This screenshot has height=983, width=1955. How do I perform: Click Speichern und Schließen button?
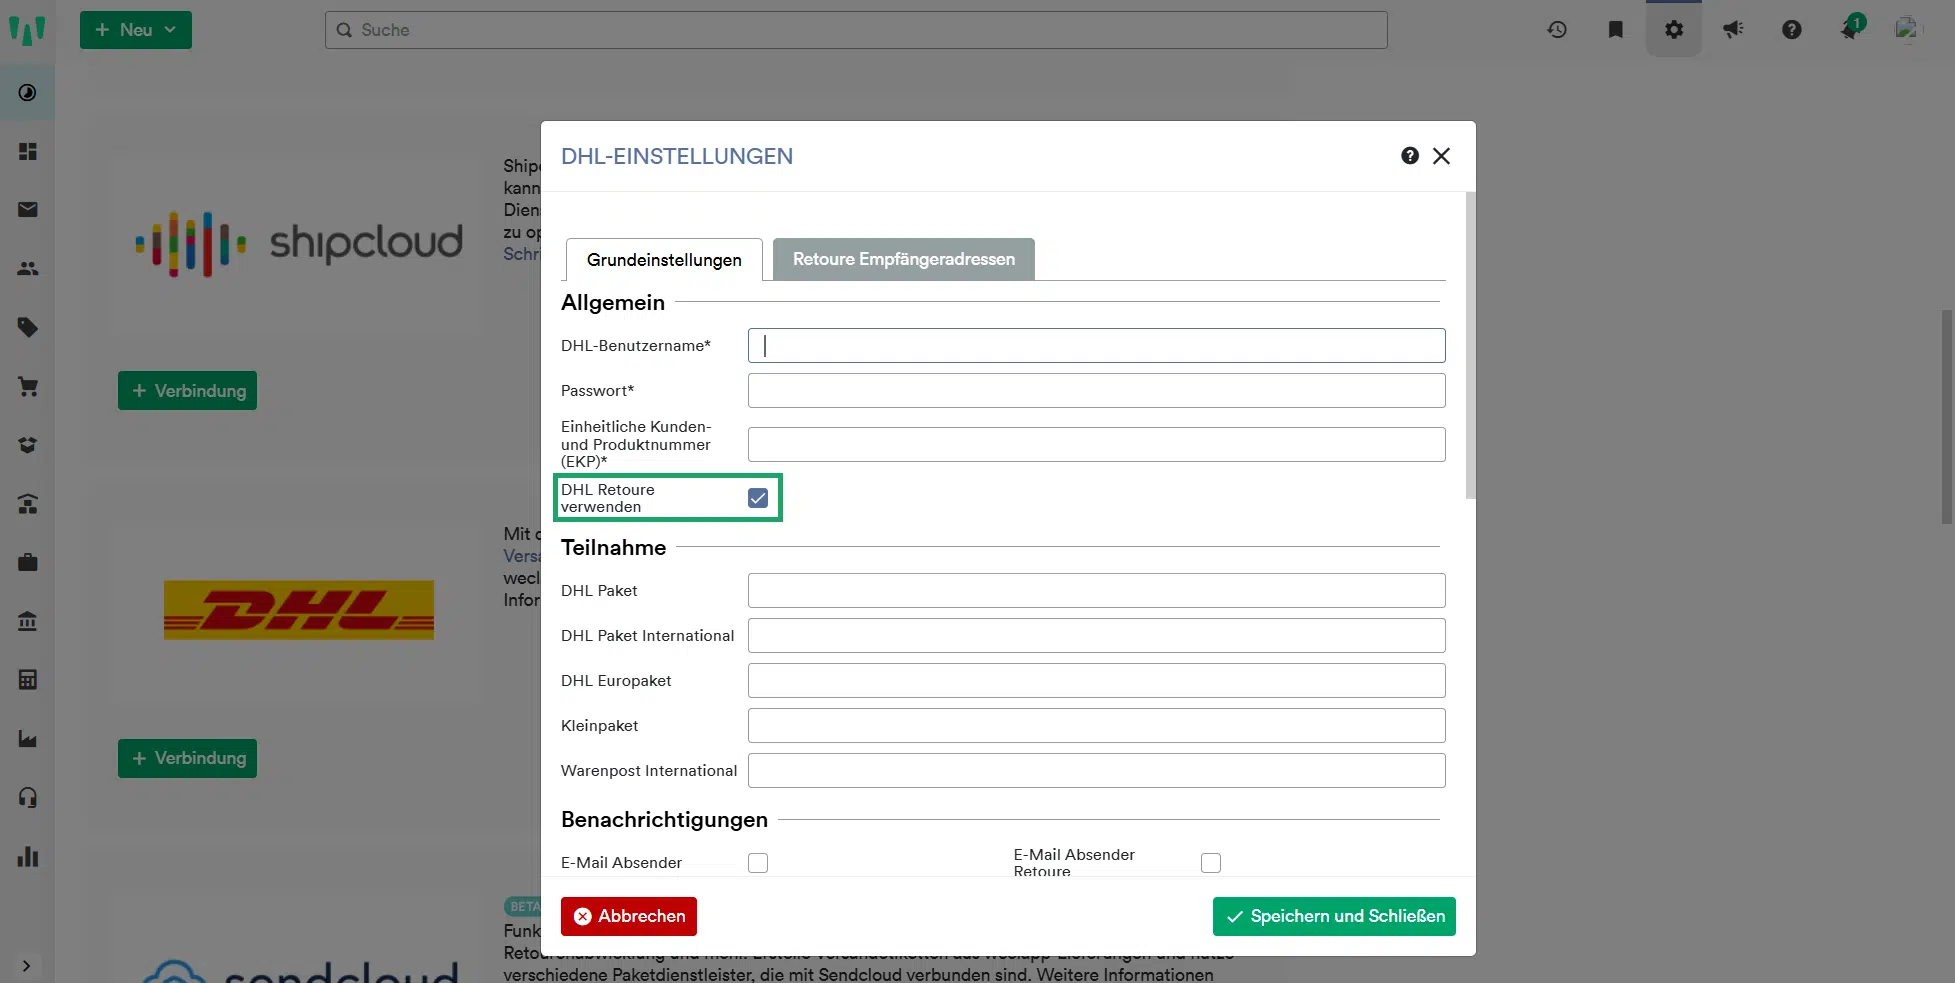click(x=1334, y=916)
